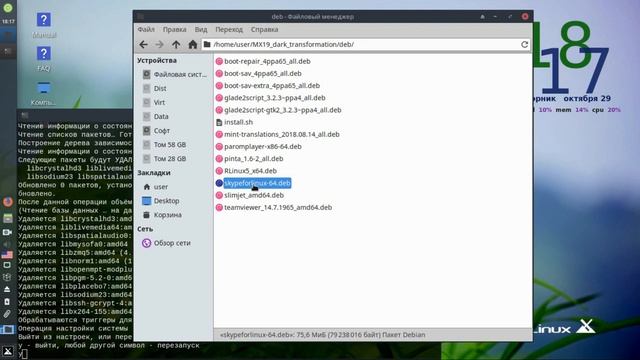Open the Переход menu
Image resolution: width=640 pixels, height=360 pixels.
229,29
